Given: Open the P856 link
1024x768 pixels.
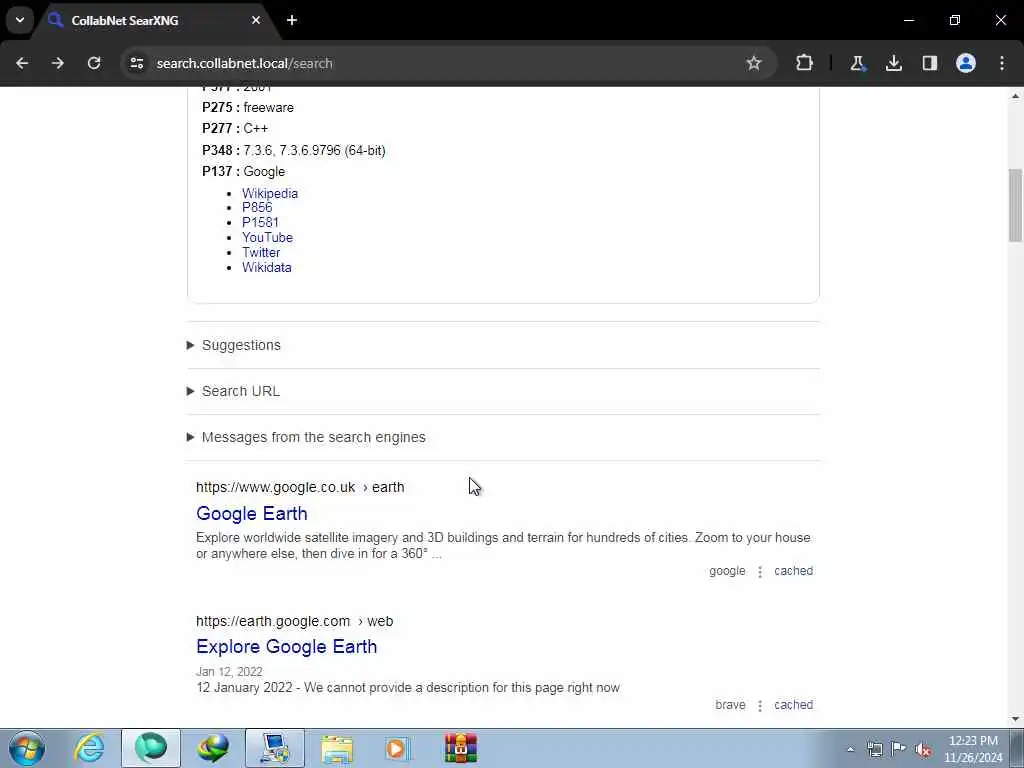Looking at the screenshot, I should coord(257,208).
